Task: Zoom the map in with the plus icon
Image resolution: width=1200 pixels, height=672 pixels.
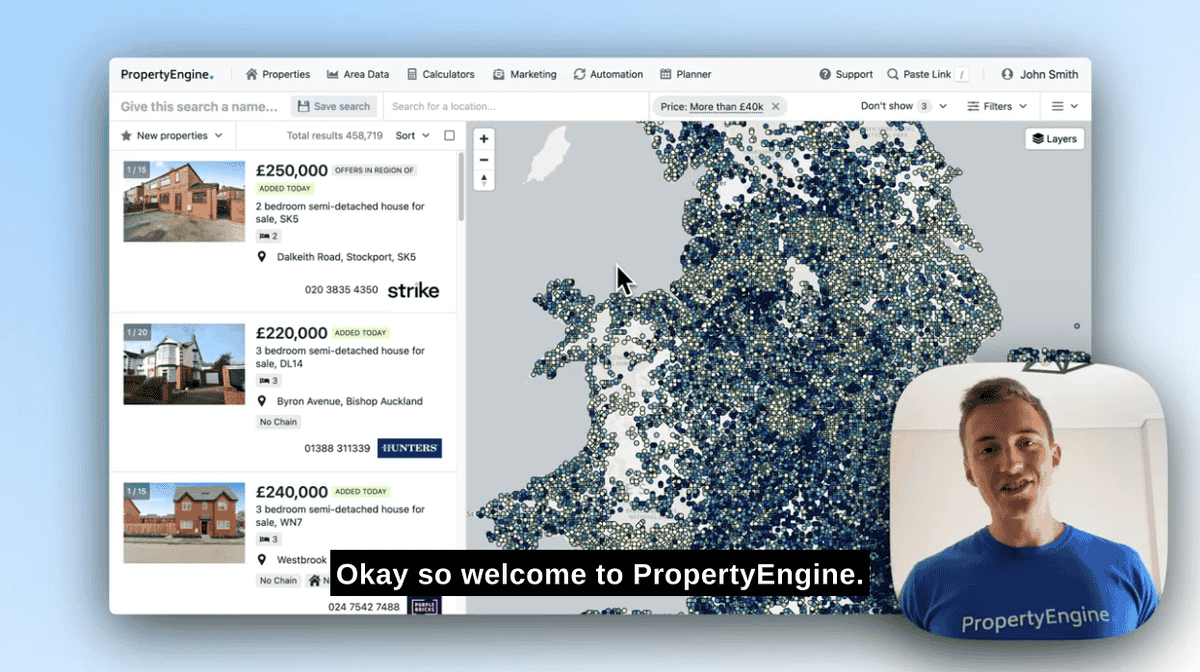Action: pos(484,138)
